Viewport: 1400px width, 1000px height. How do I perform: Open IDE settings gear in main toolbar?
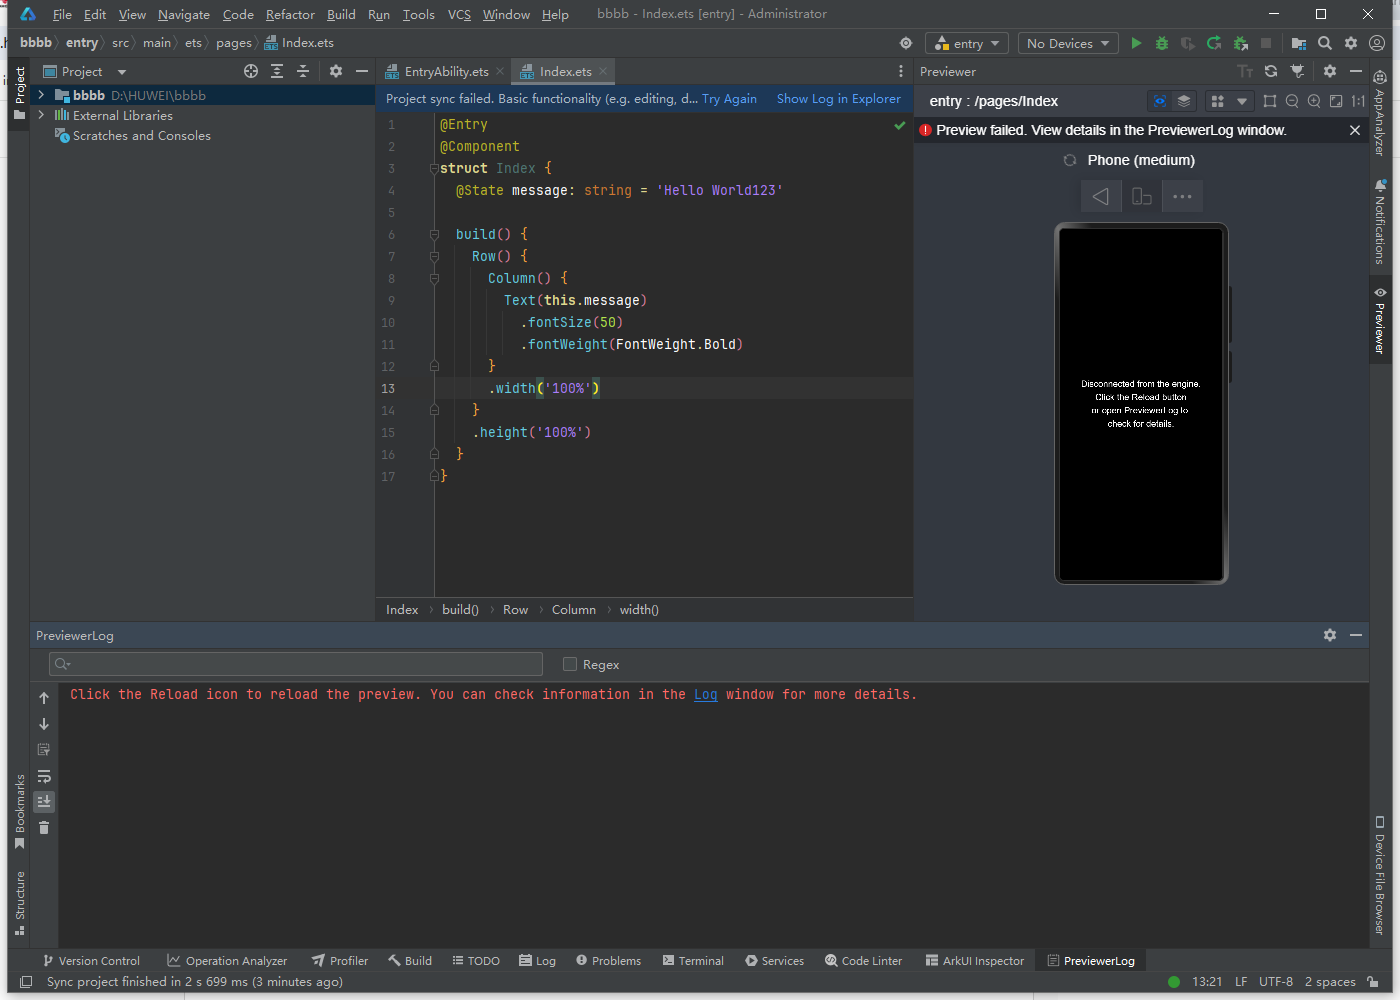pyautogui.click(x=1351, y=43)
